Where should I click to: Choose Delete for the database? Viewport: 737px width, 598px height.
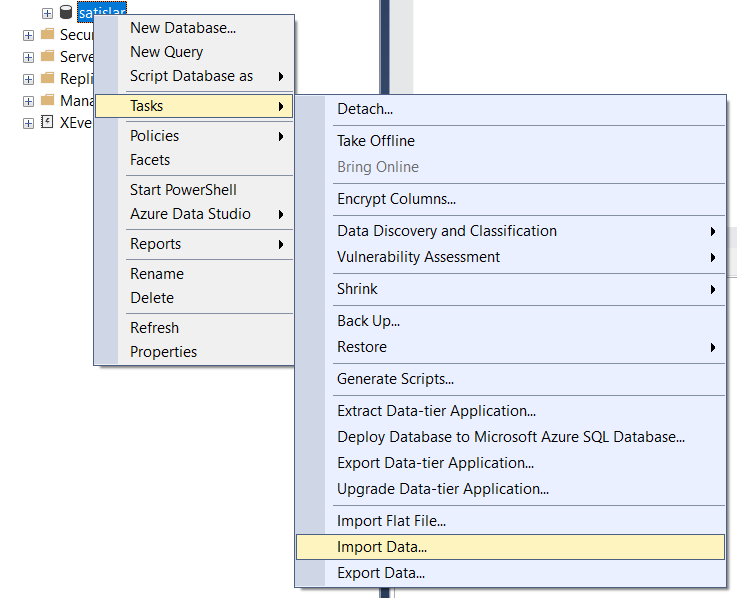click(x=194, y=298)
